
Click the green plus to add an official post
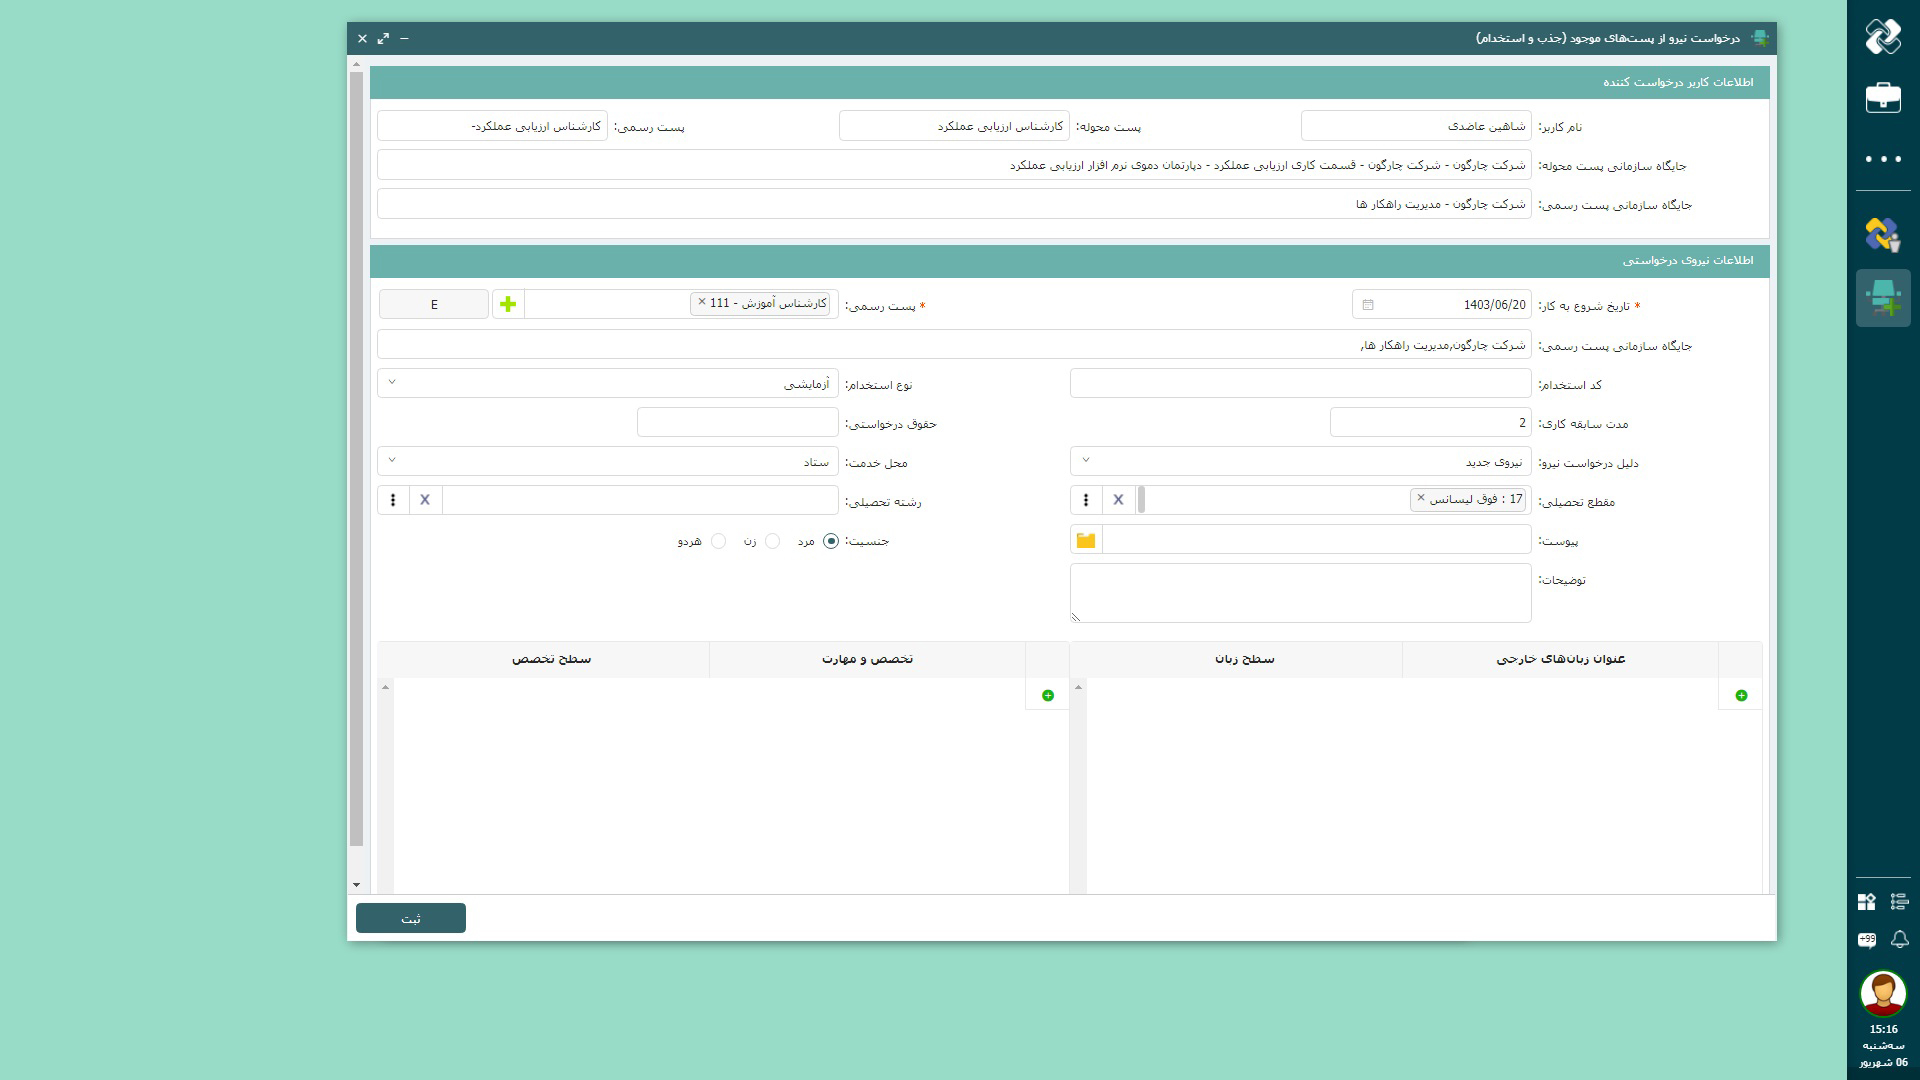508,304
